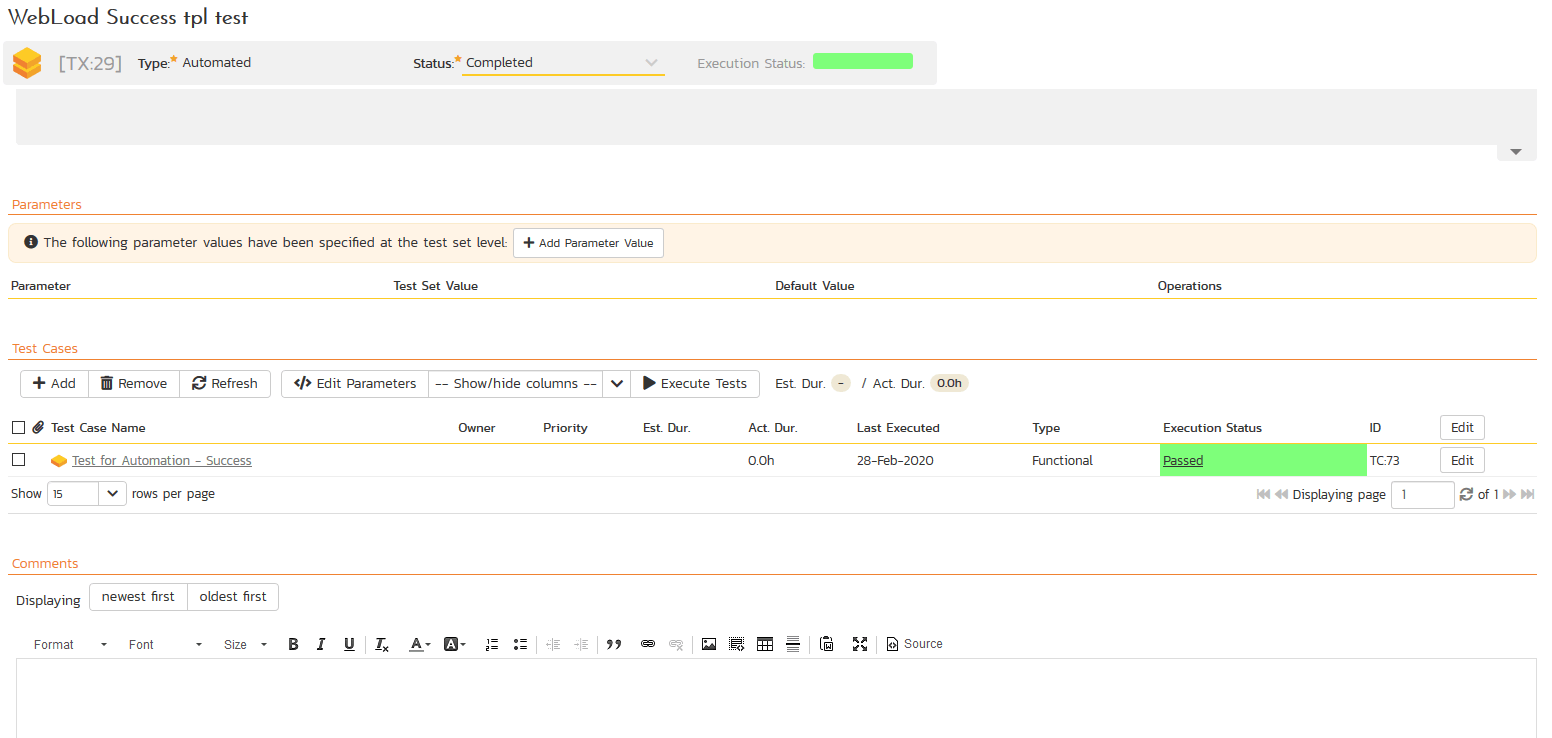Maximize the comment editor

click(860, 644)
